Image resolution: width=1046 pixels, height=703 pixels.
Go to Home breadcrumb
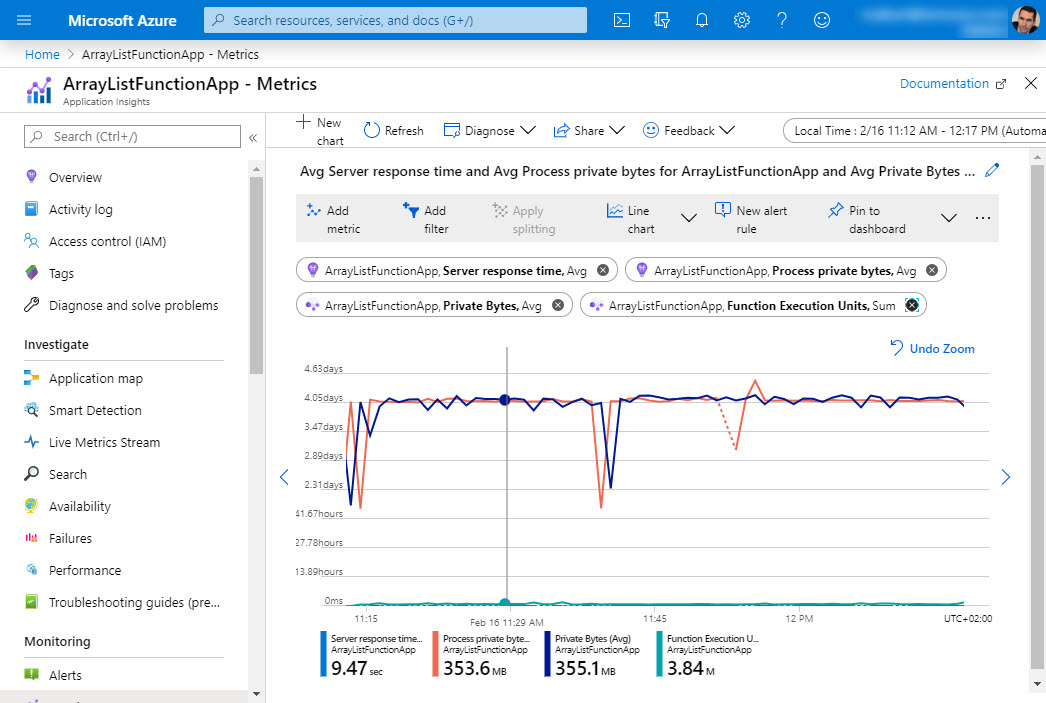tap(42, 55)
